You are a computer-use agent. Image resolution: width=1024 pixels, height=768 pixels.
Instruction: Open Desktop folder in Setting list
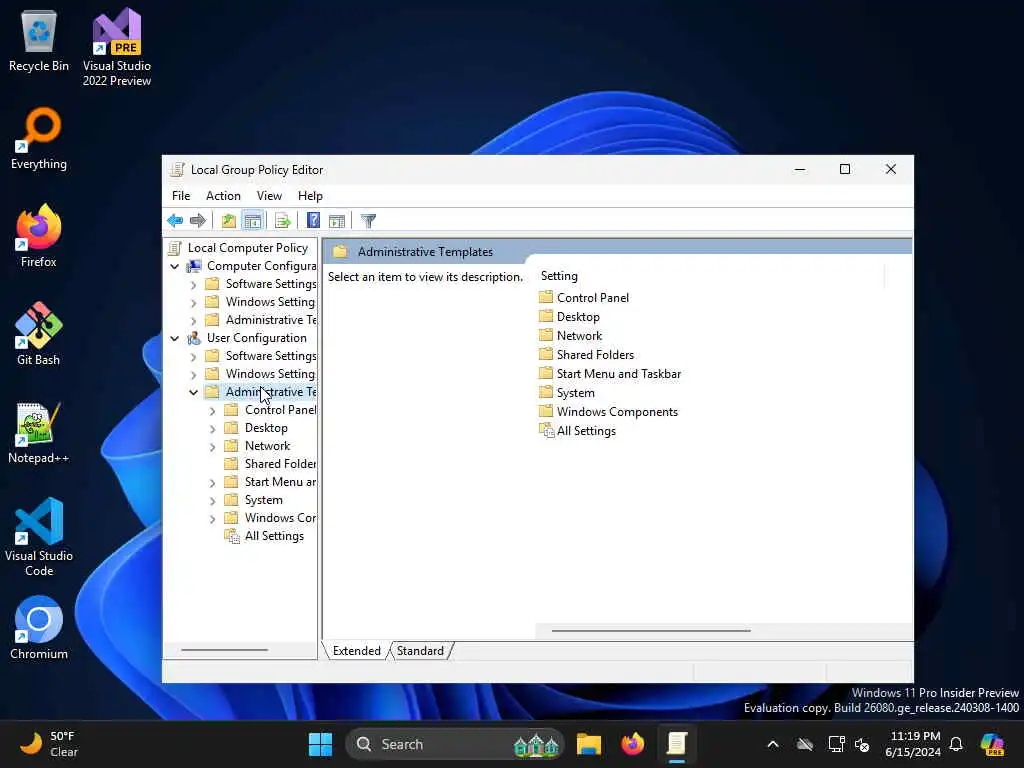click(578, 317)
